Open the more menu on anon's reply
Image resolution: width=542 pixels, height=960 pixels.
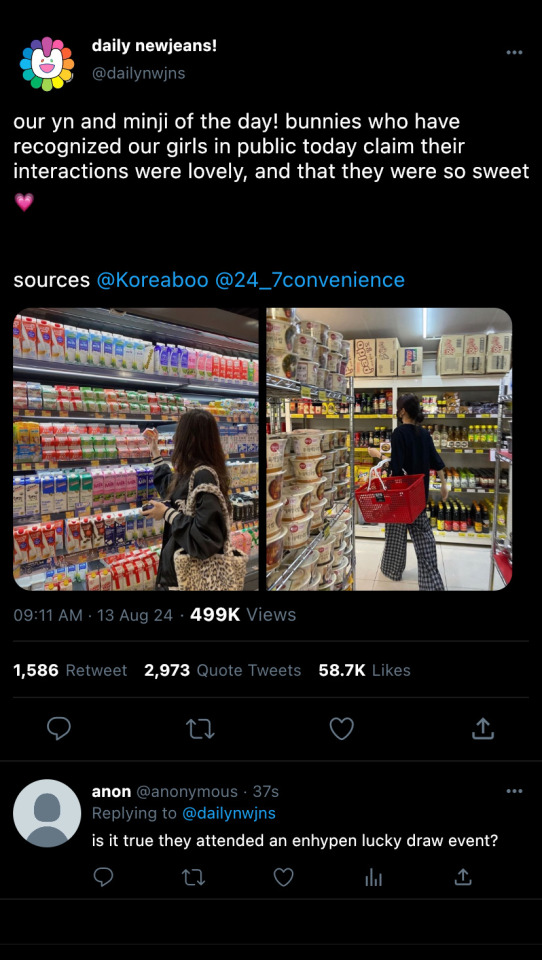pos(514,792)
